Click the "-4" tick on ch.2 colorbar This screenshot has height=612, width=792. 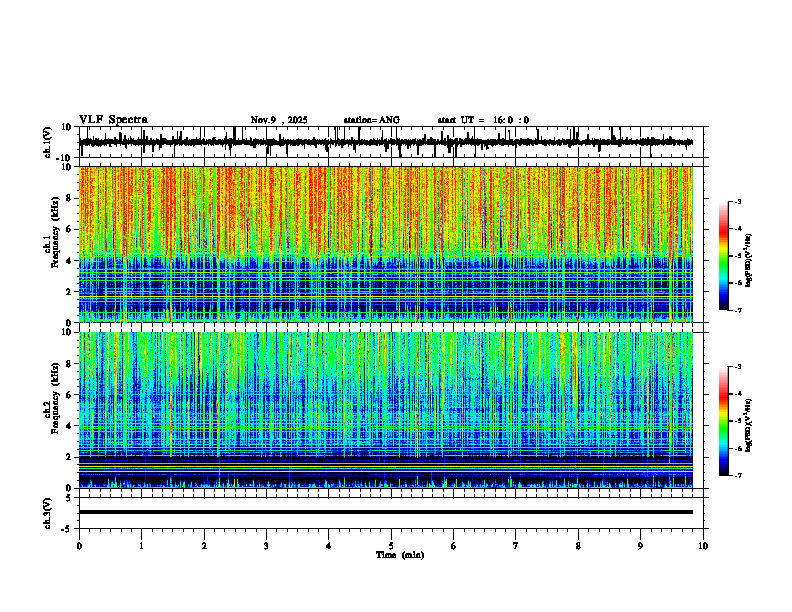738,394
